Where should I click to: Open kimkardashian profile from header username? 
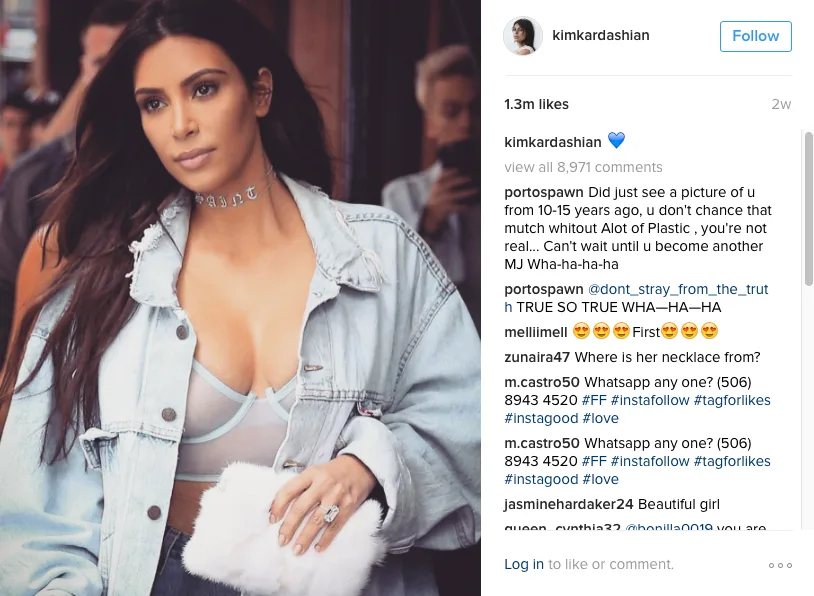(x=601, y=35)
